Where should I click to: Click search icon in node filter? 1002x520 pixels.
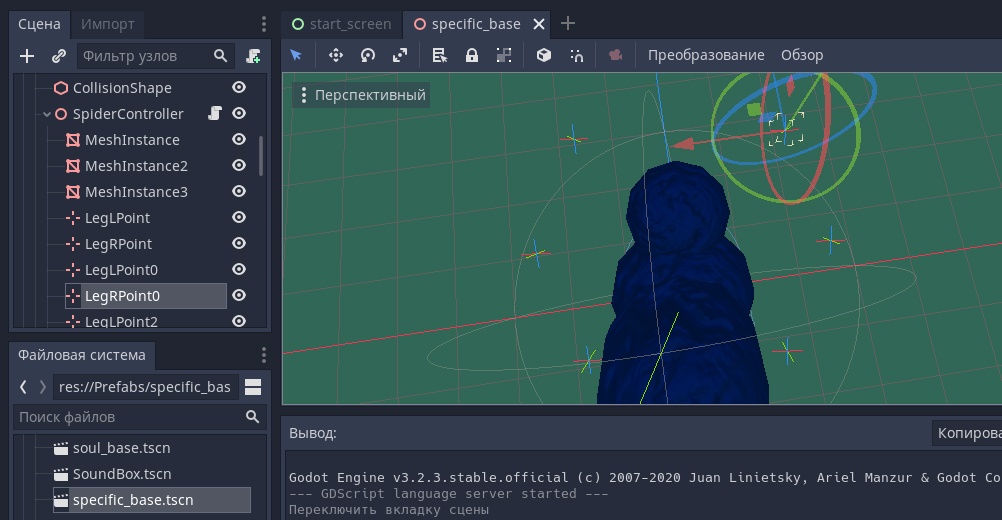pos(220,56)
